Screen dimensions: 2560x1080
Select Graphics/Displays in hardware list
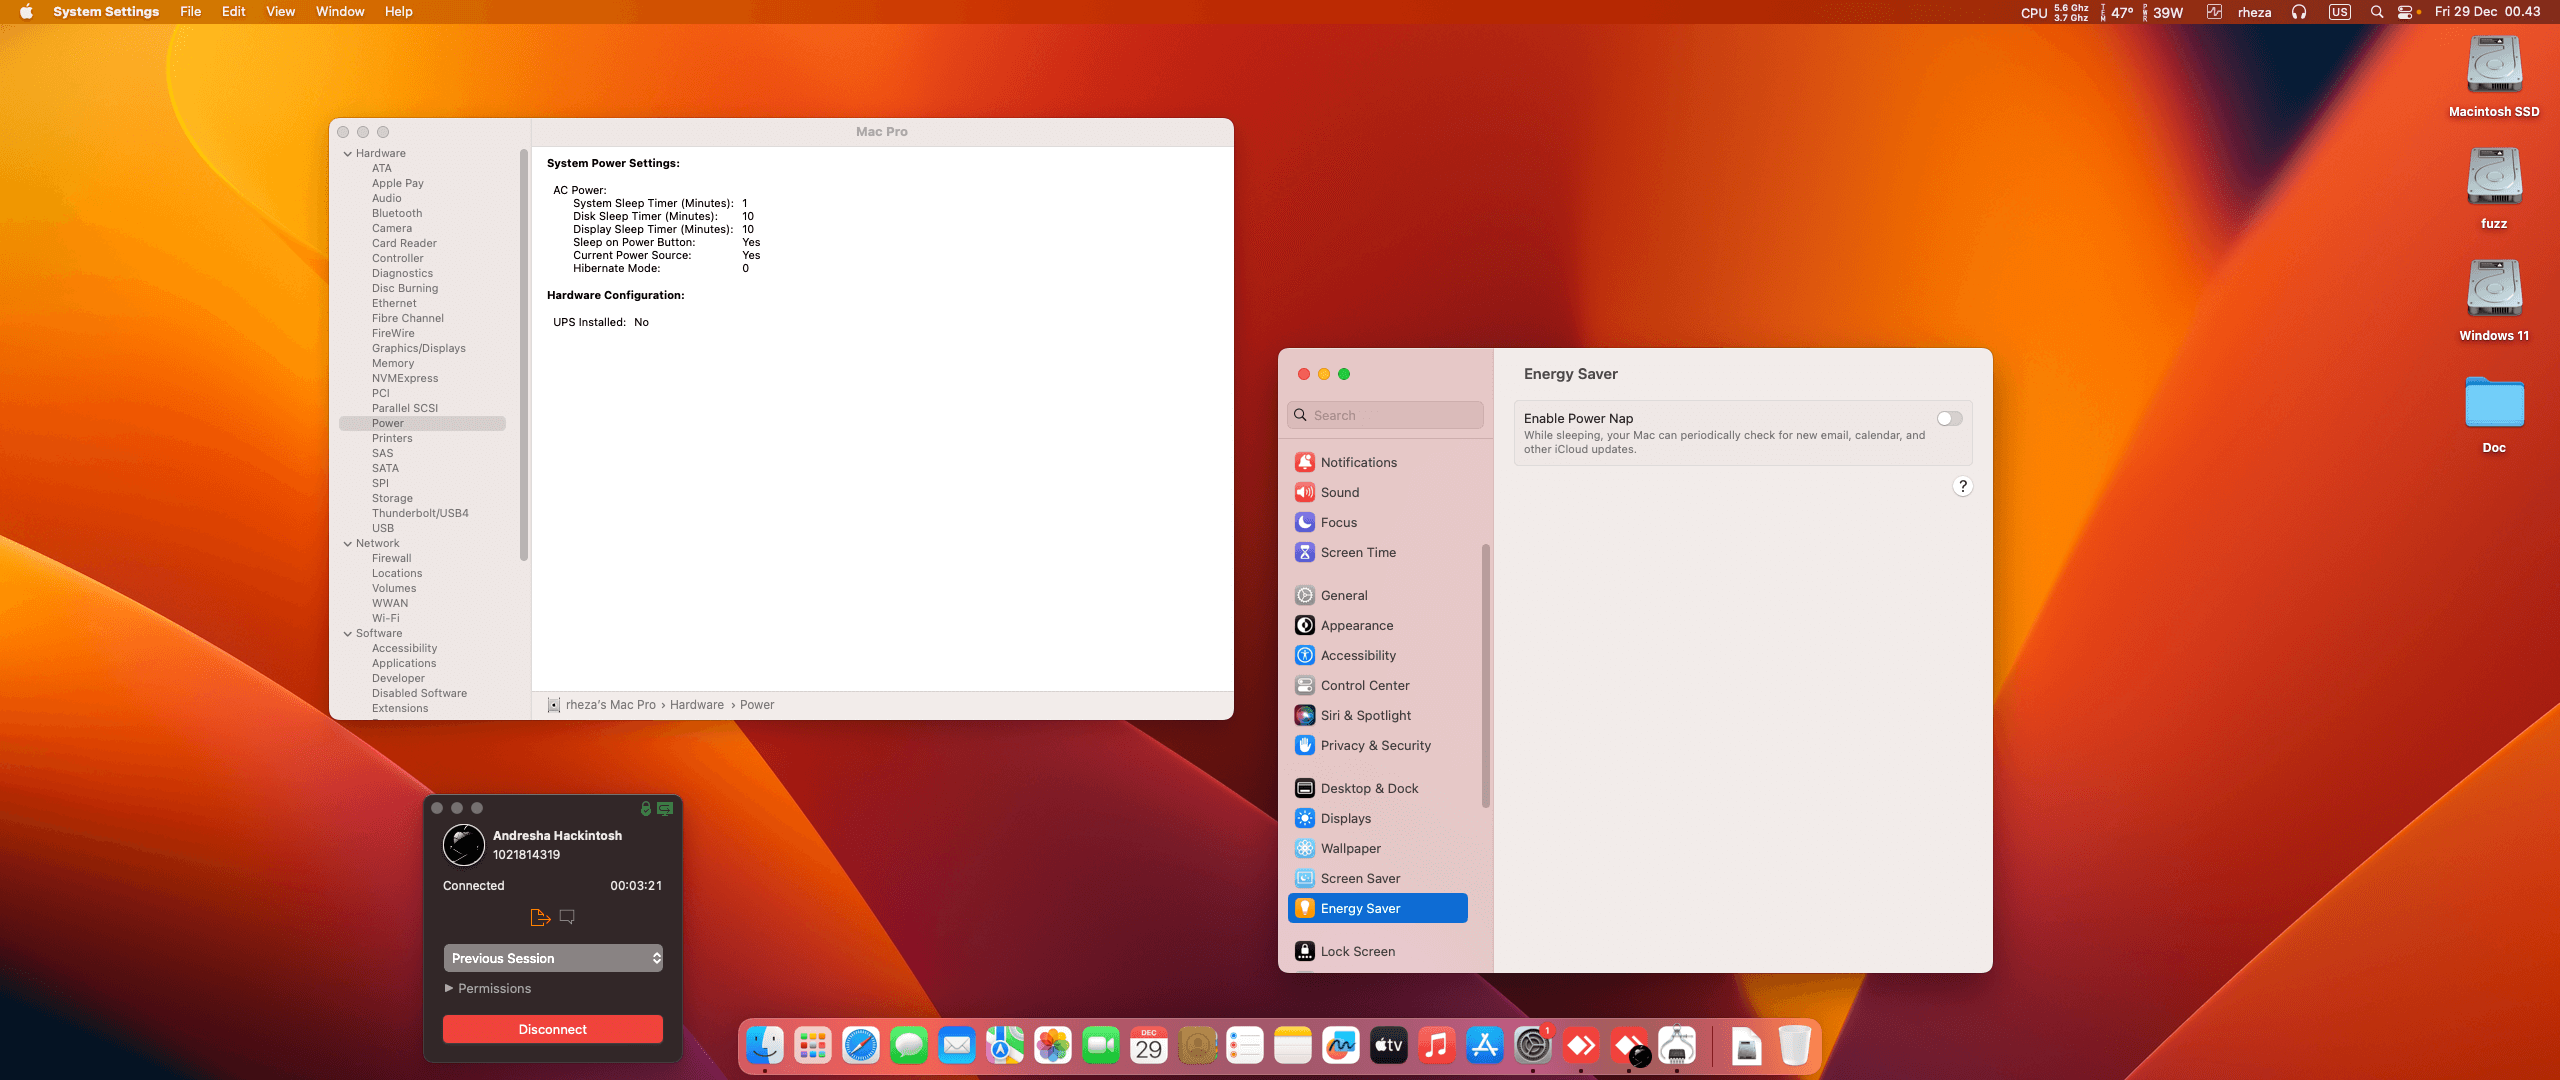[418, 348]
